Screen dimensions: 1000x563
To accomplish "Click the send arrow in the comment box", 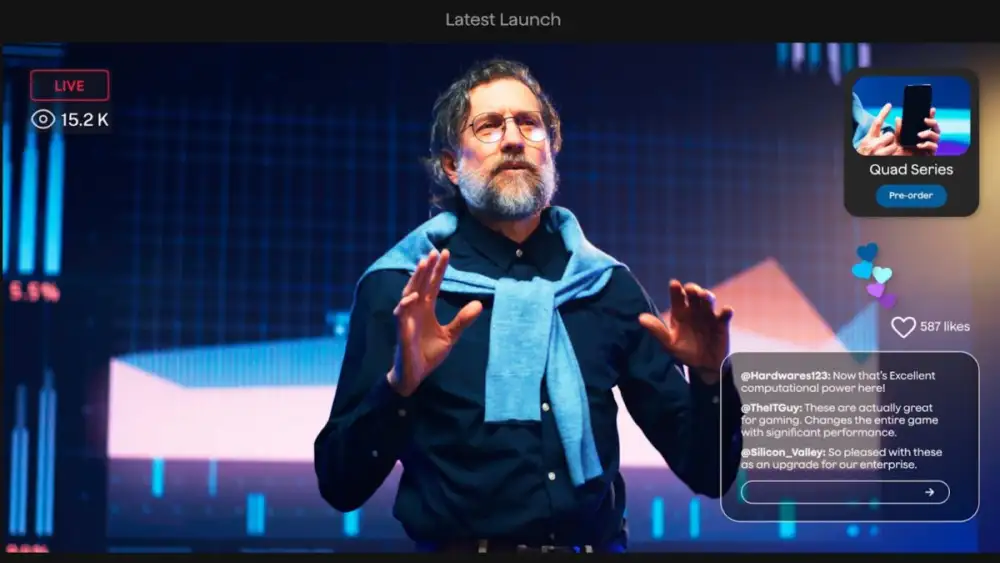I will pos(929,492).
